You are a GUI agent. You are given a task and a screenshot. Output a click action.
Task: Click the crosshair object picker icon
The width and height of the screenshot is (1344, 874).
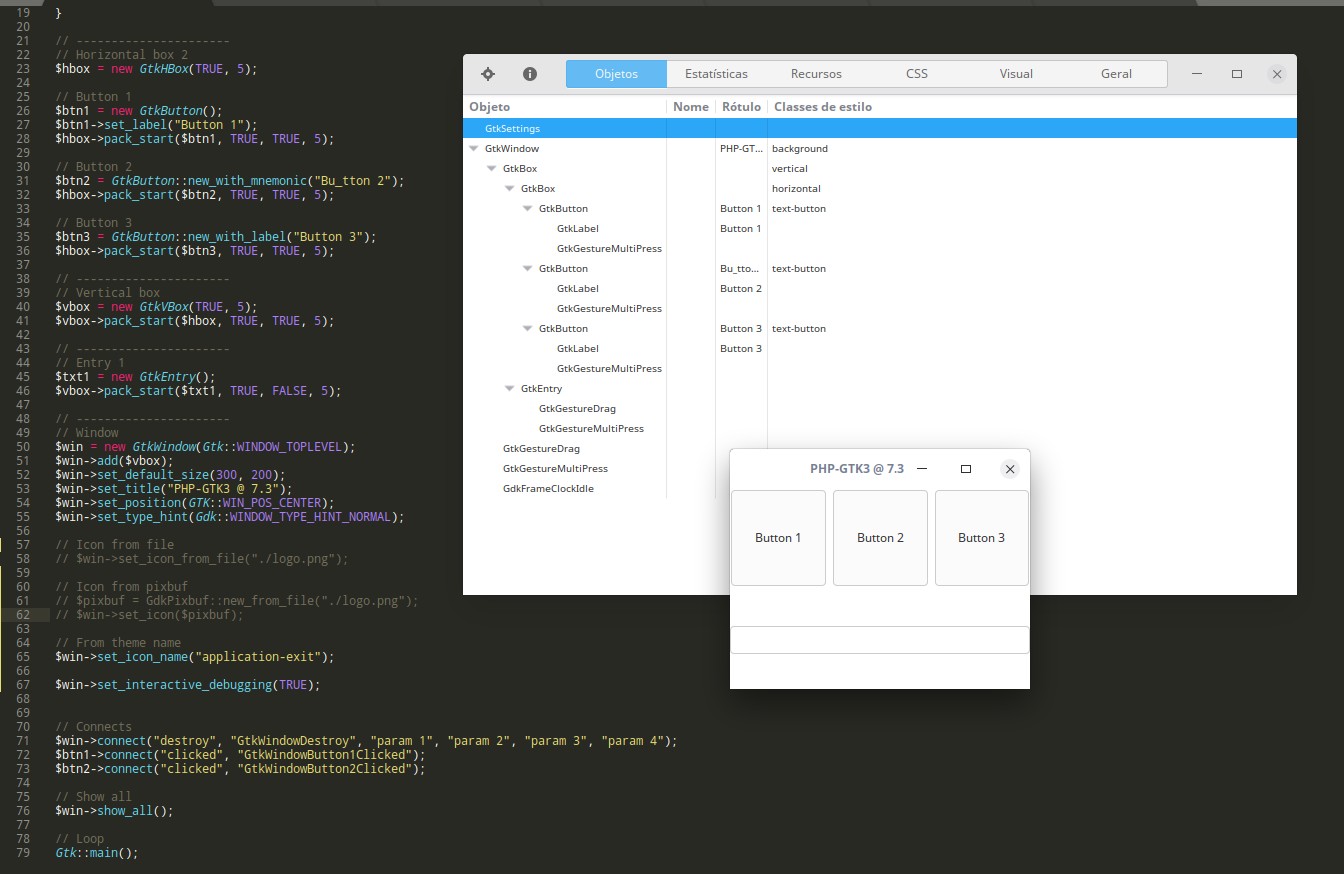[x=488, y=74]
